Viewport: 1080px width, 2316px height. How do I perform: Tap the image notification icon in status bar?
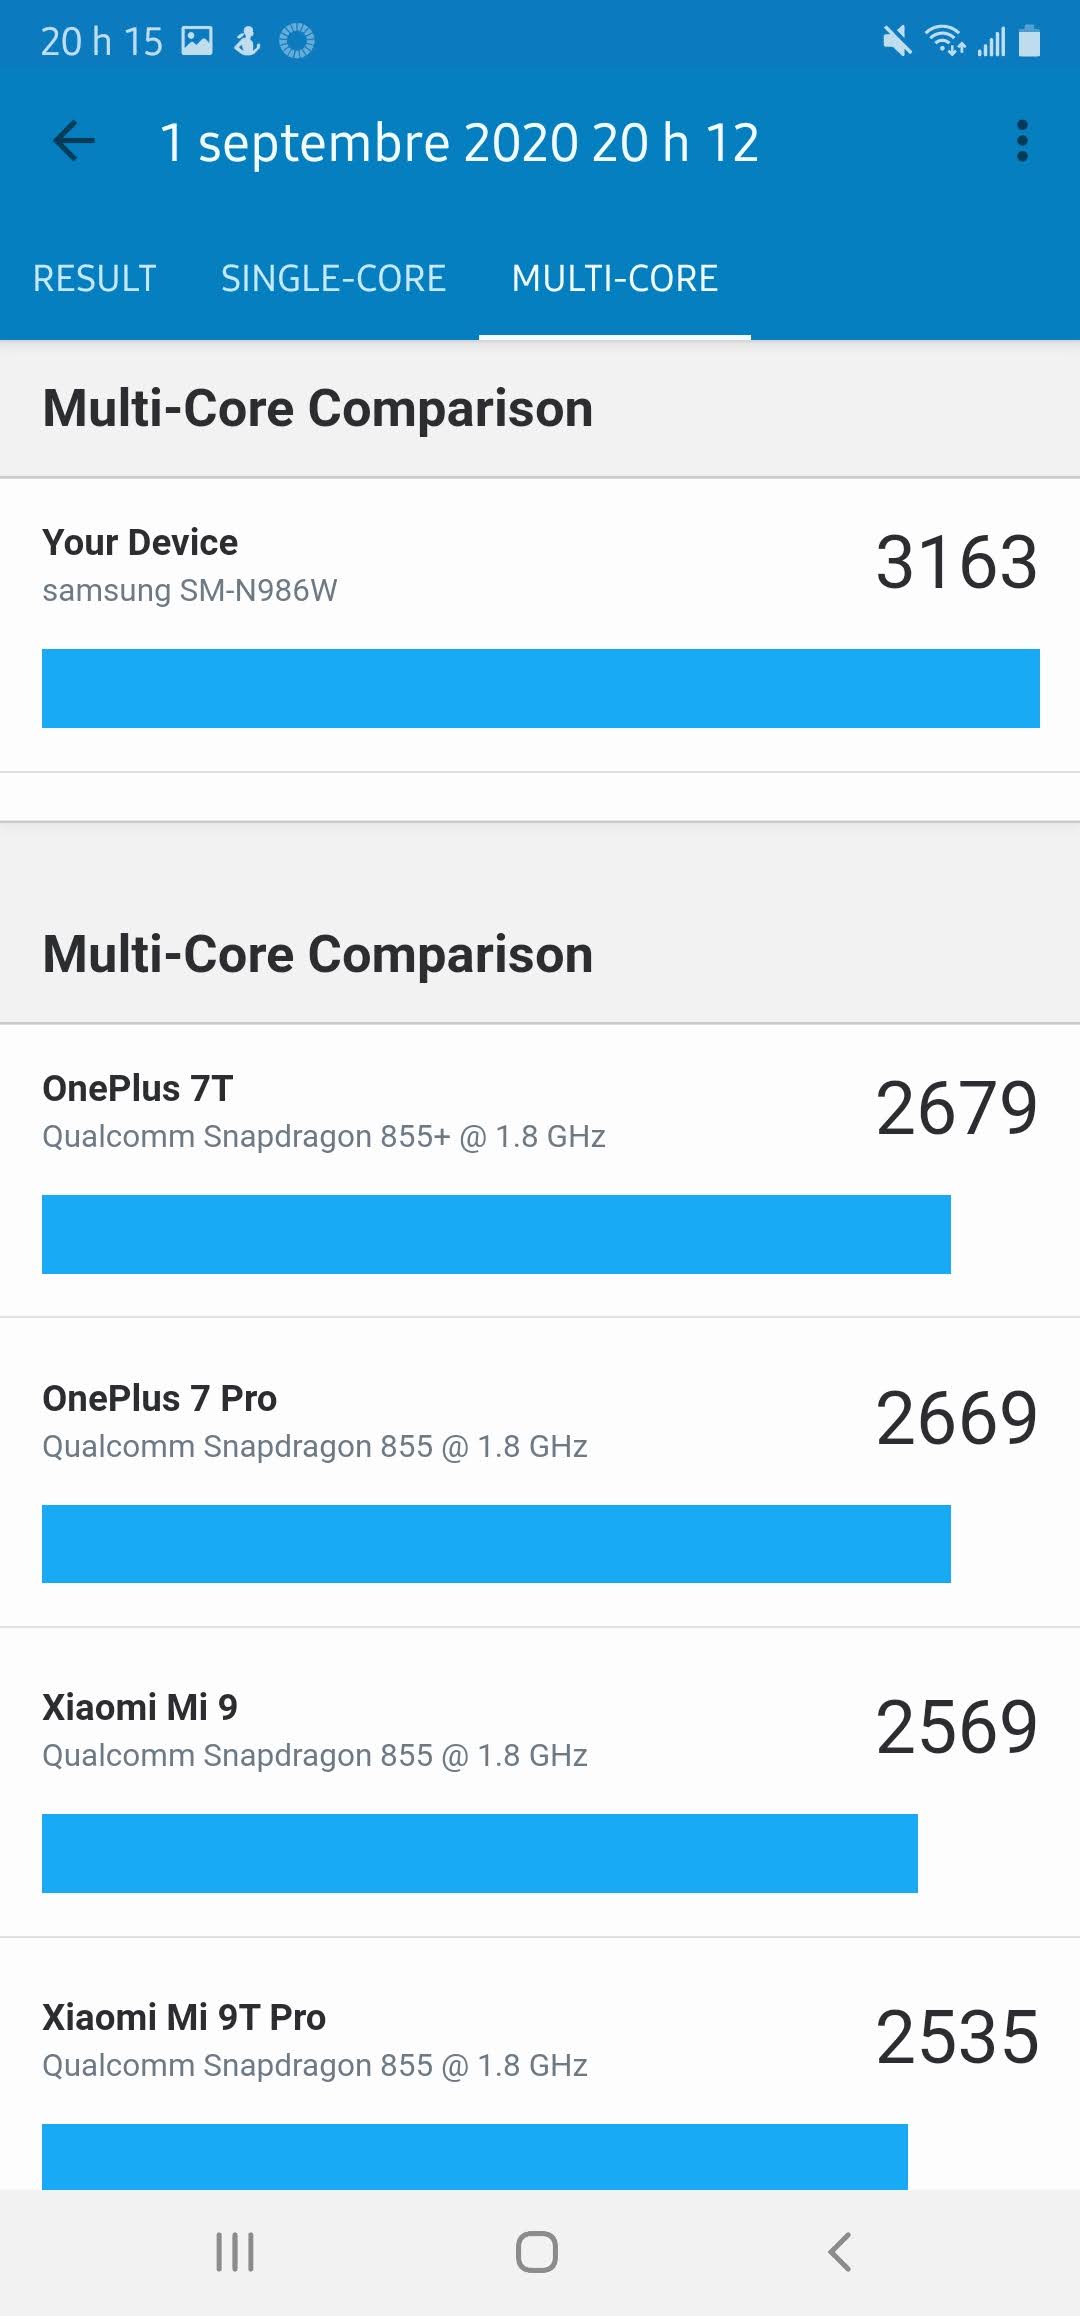(x=197, y=41)
